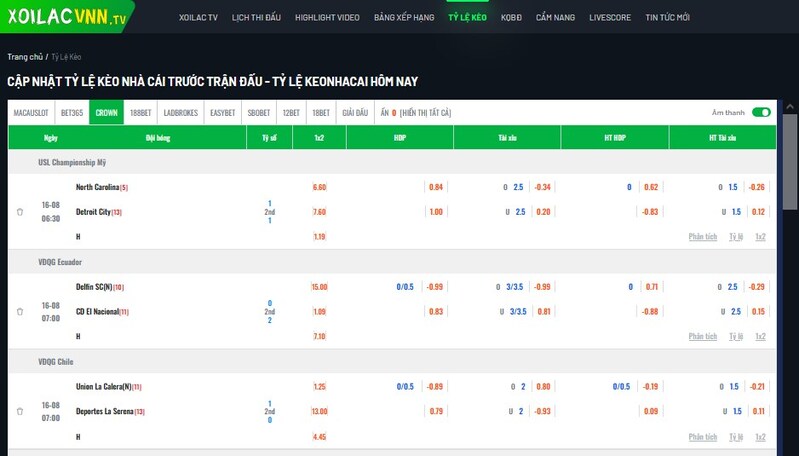Image resolution: width=799 pixels, height=456 pixels.
Task: Click Hiển thị tất cả to show hidden
Action: (x=425, y=113)
